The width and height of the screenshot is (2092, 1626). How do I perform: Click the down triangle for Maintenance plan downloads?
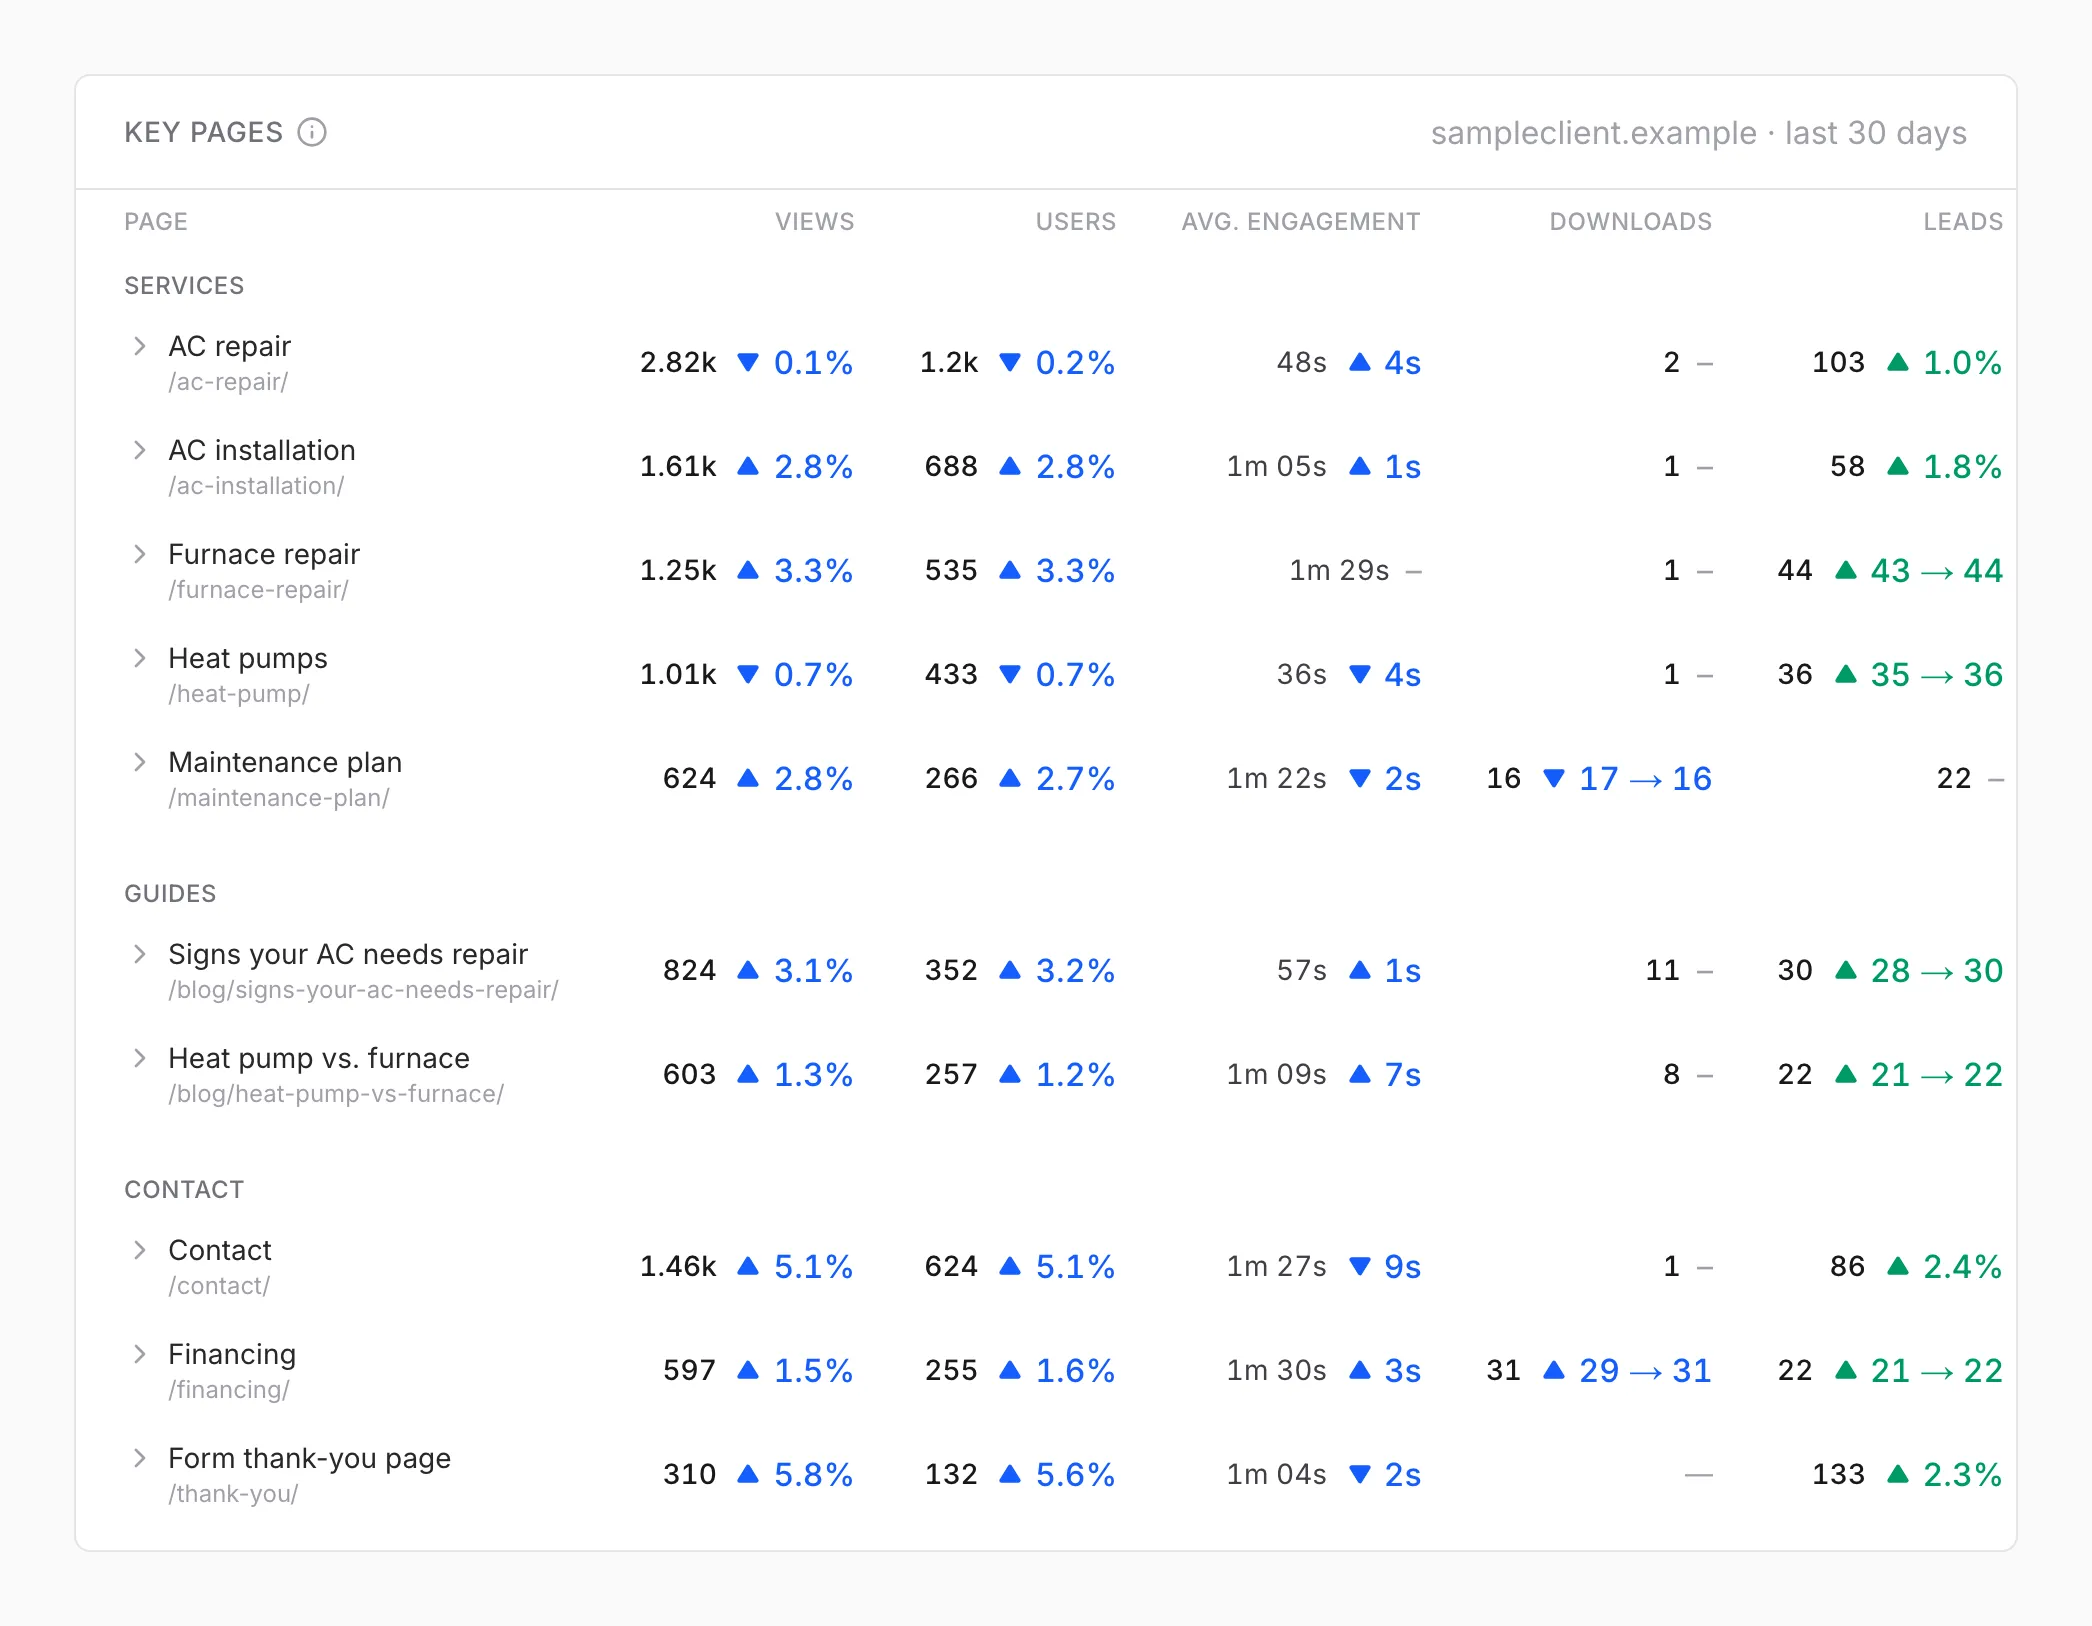[1553, 778]
